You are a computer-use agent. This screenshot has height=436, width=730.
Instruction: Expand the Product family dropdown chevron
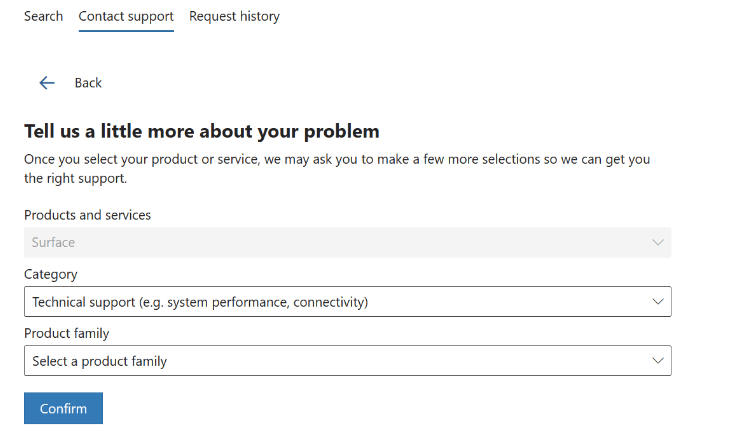coord(657,360)
